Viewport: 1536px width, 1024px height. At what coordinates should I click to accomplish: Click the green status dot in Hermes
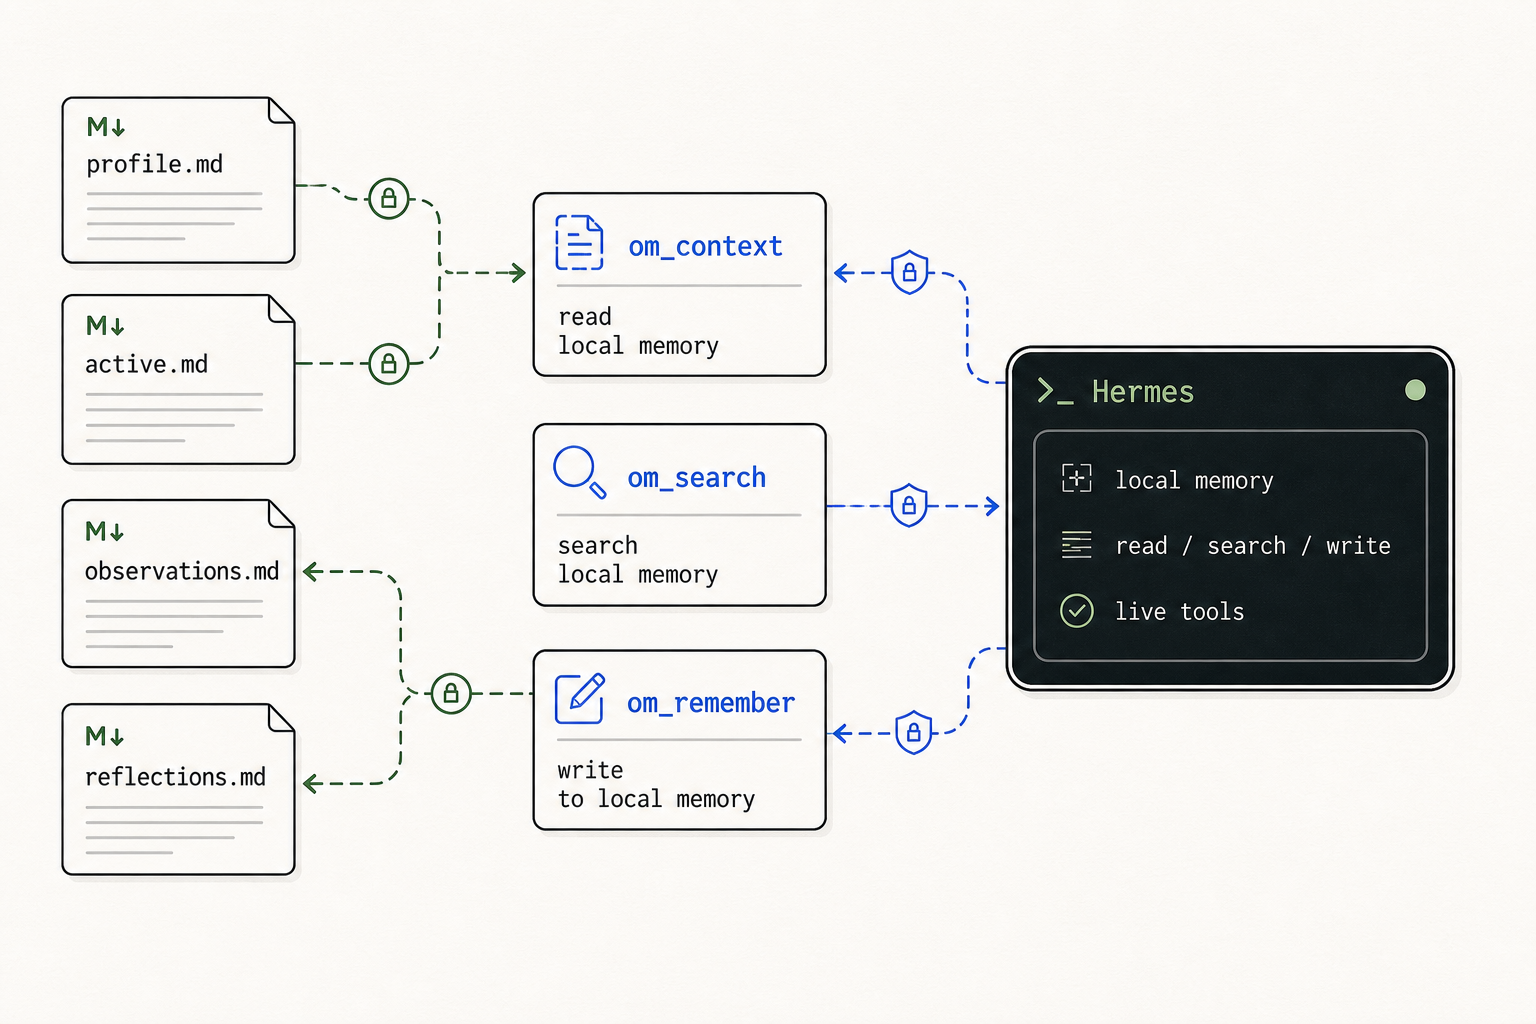1415,390
